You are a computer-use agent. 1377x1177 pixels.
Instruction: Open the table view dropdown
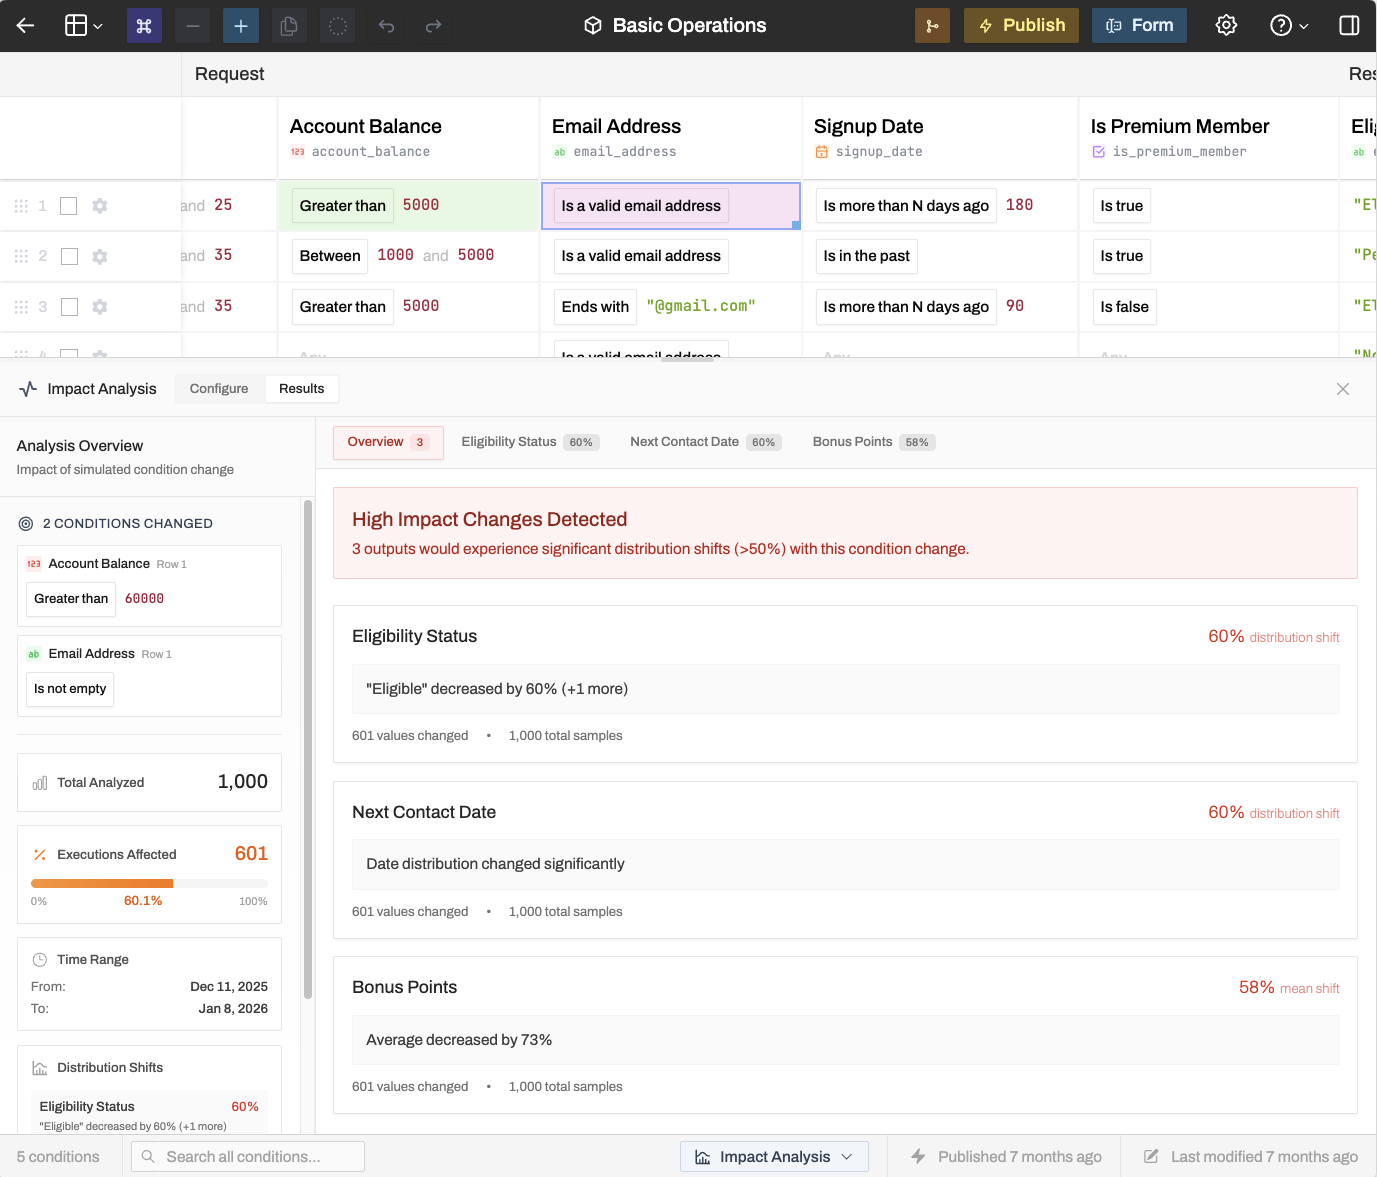(84, 26)
